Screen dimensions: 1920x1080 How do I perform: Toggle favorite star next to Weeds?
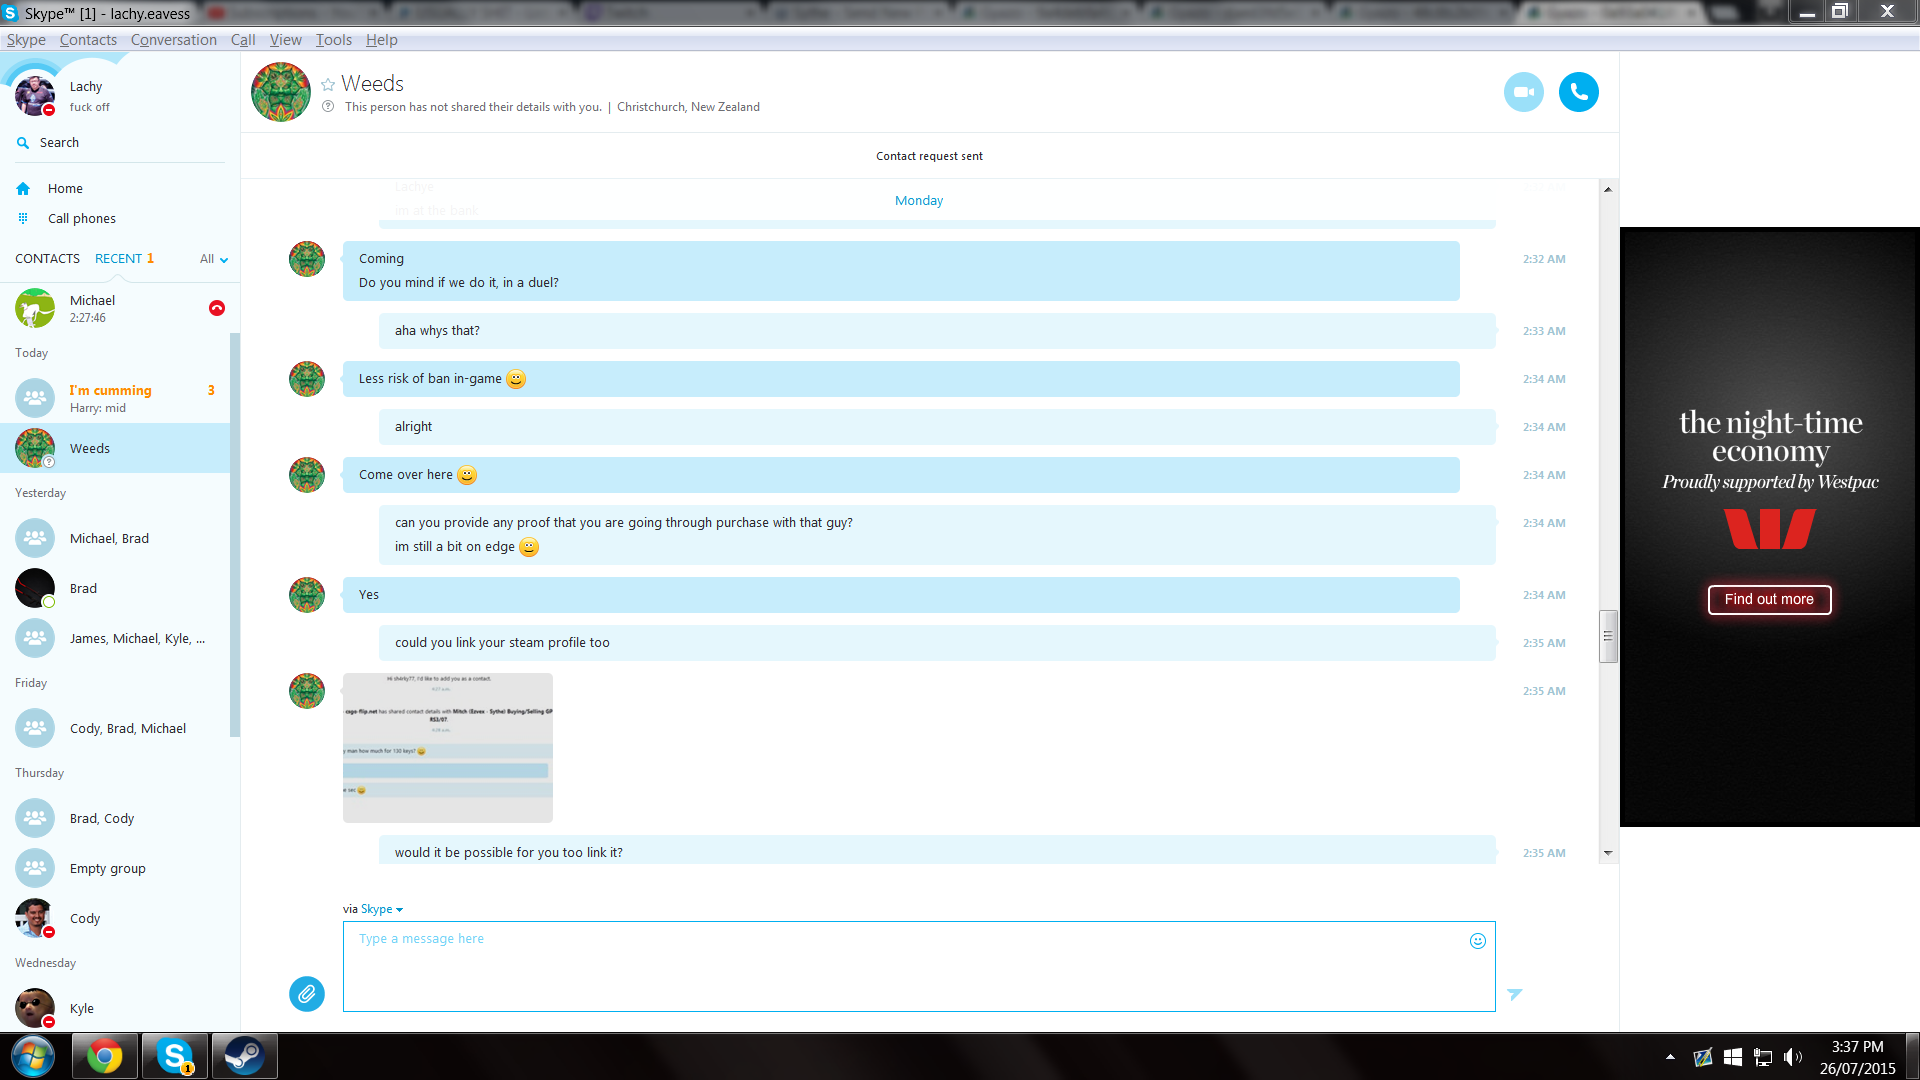tap(328, 85)
